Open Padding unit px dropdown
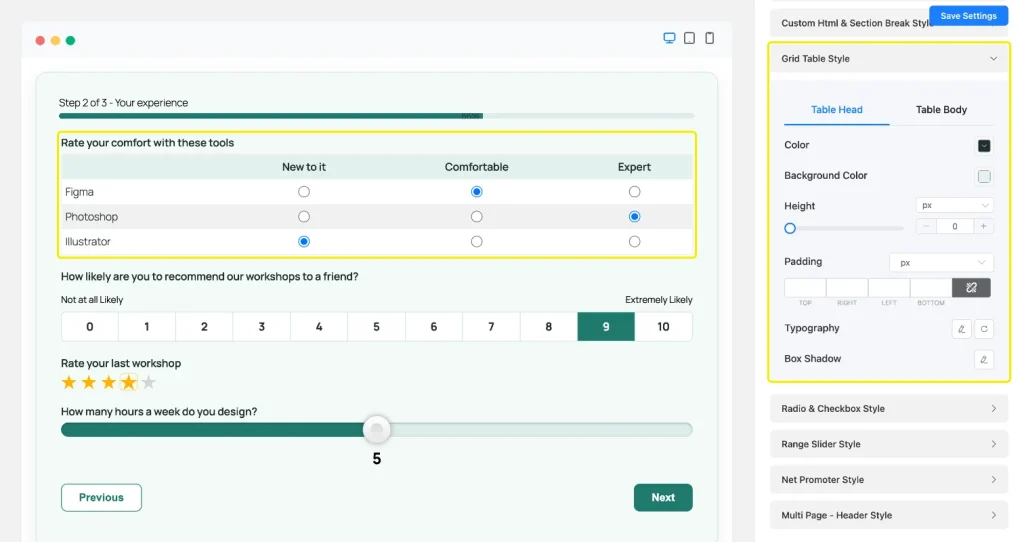Image resolution: width=1024 pixels, height=542 pixels. (941, 263)
